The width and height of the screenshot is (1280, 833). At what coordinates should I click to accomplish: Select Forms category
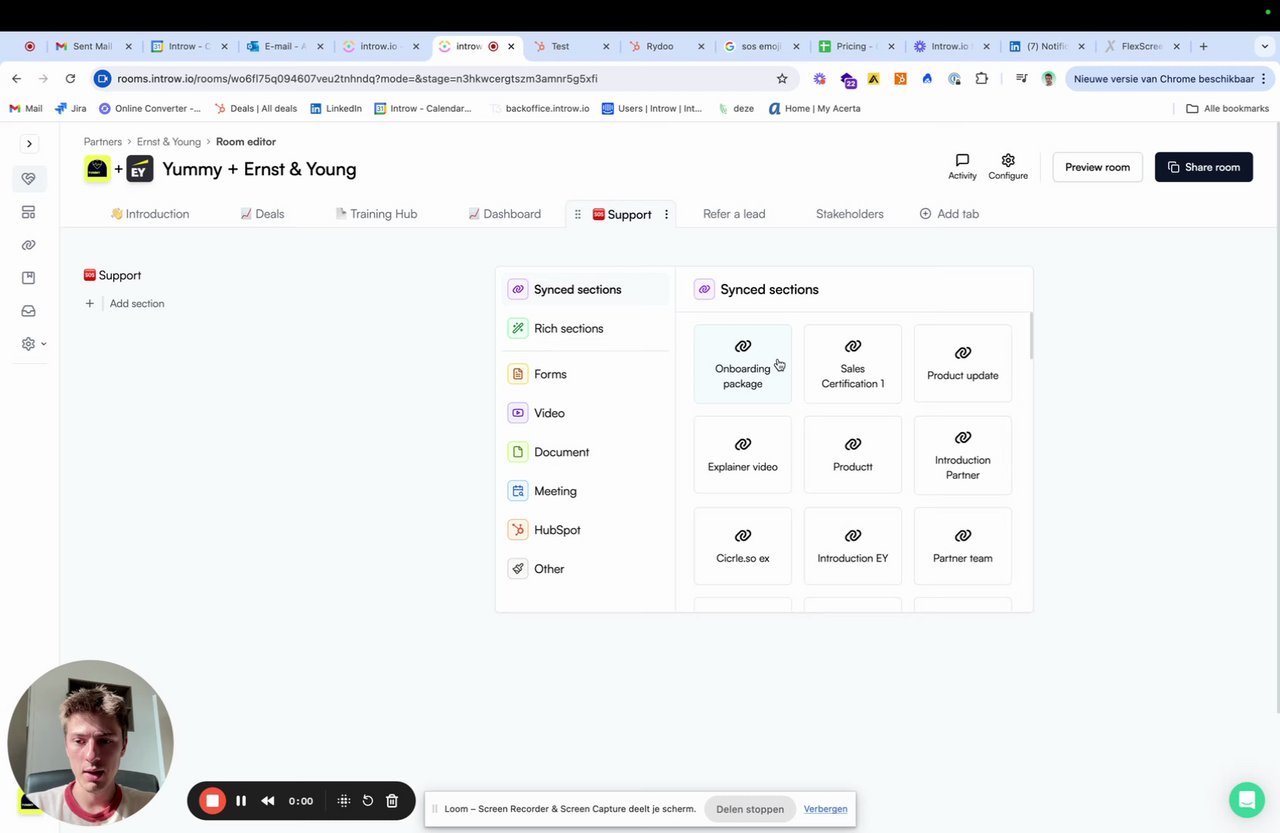(x=586, y=374)
